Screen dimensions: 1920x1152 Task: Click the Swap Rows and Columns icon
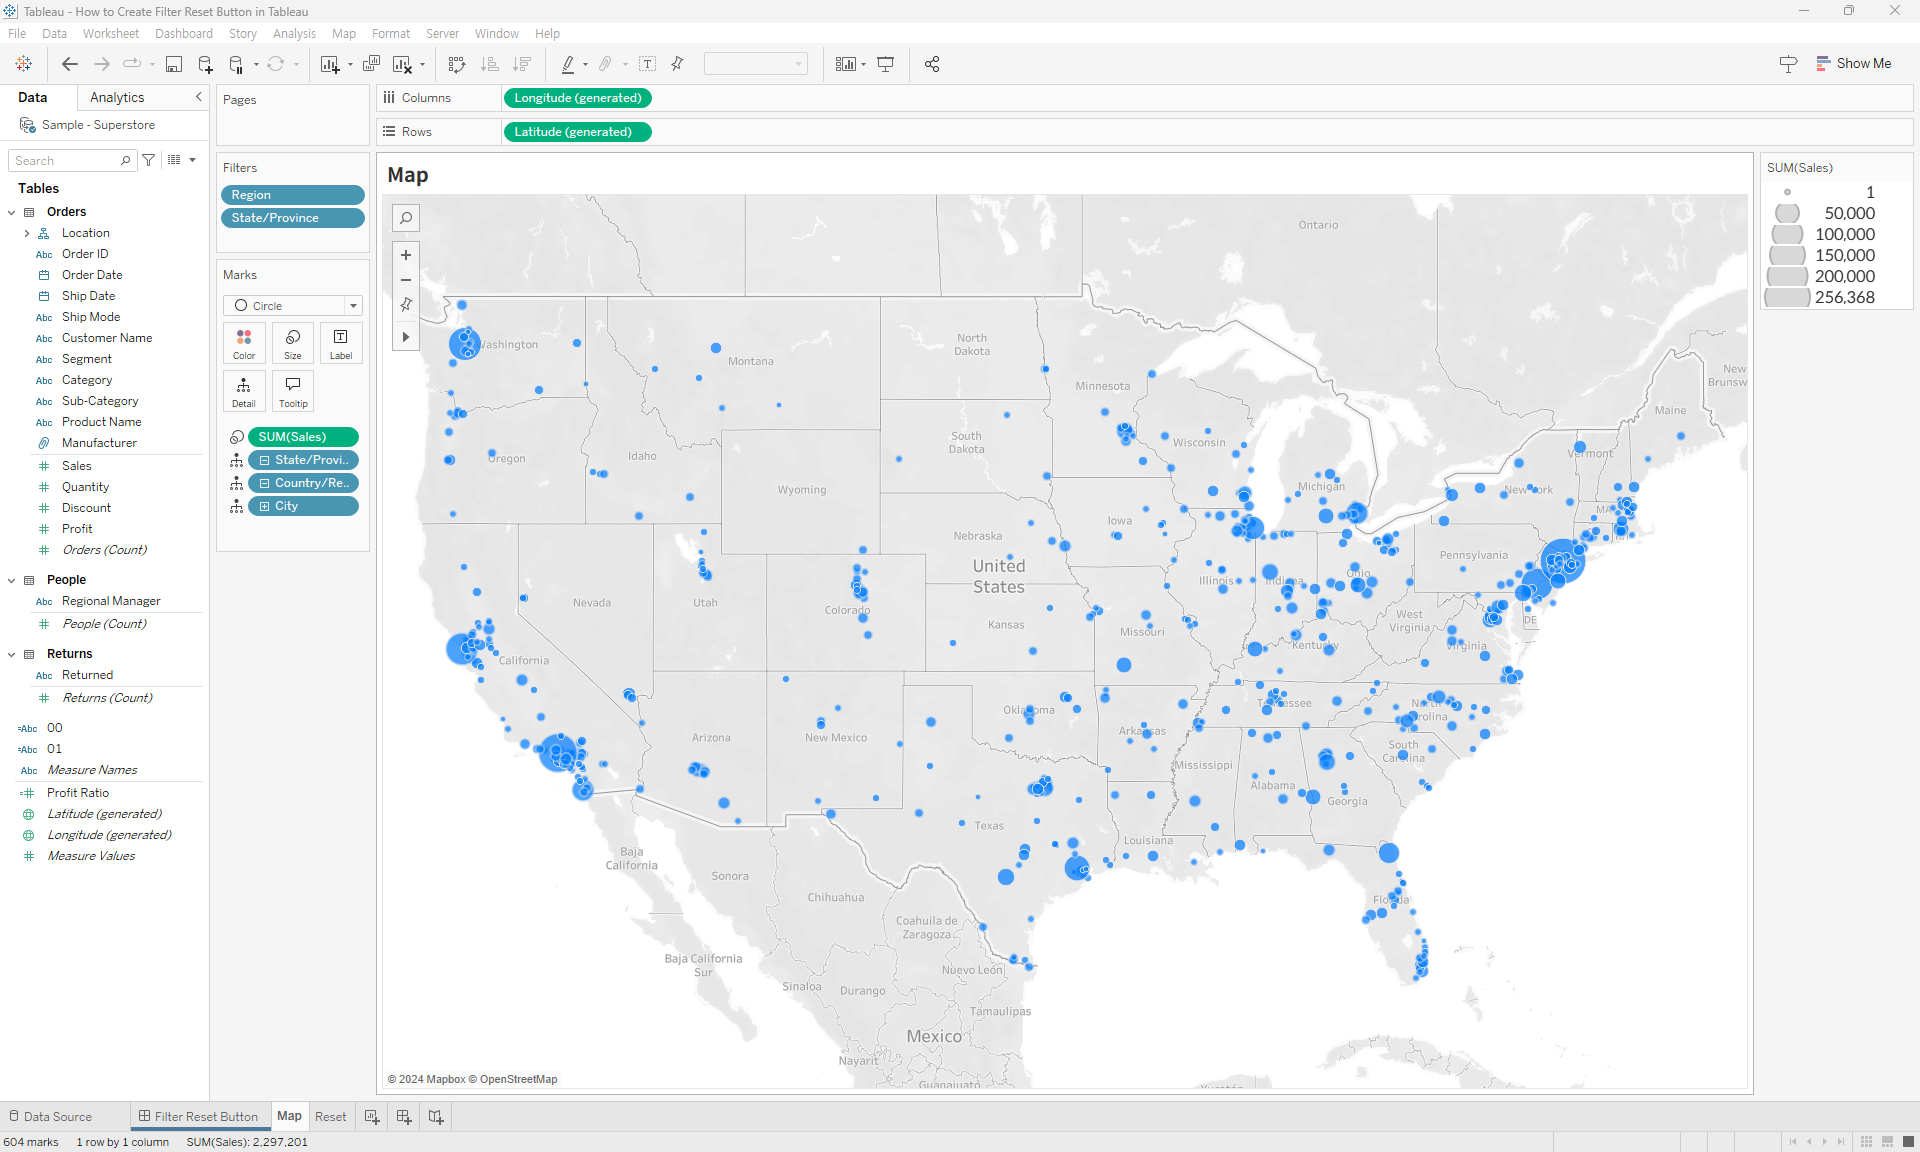pyautogui.click(x=457, y=64)
